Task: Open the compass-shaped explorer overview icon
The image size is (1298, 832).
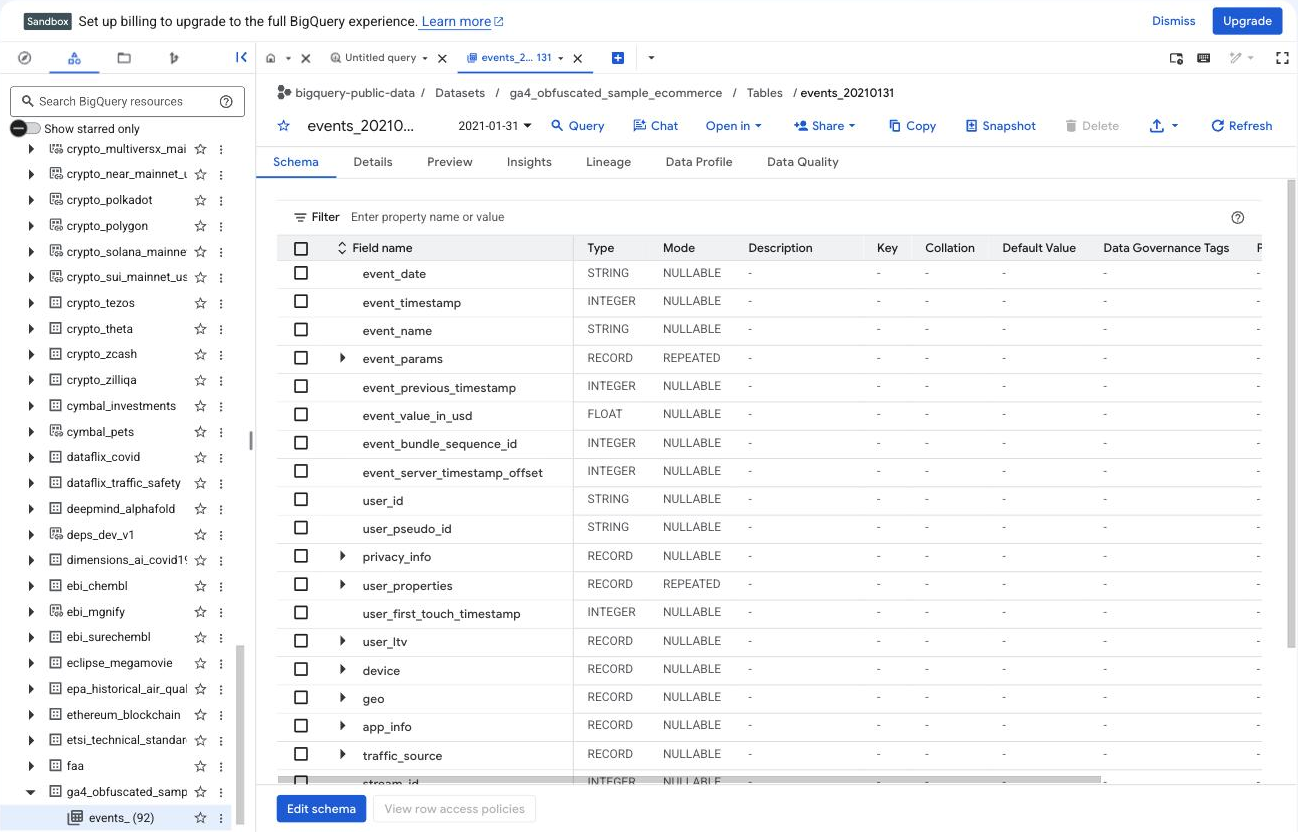Action: (x=25, y=58)
